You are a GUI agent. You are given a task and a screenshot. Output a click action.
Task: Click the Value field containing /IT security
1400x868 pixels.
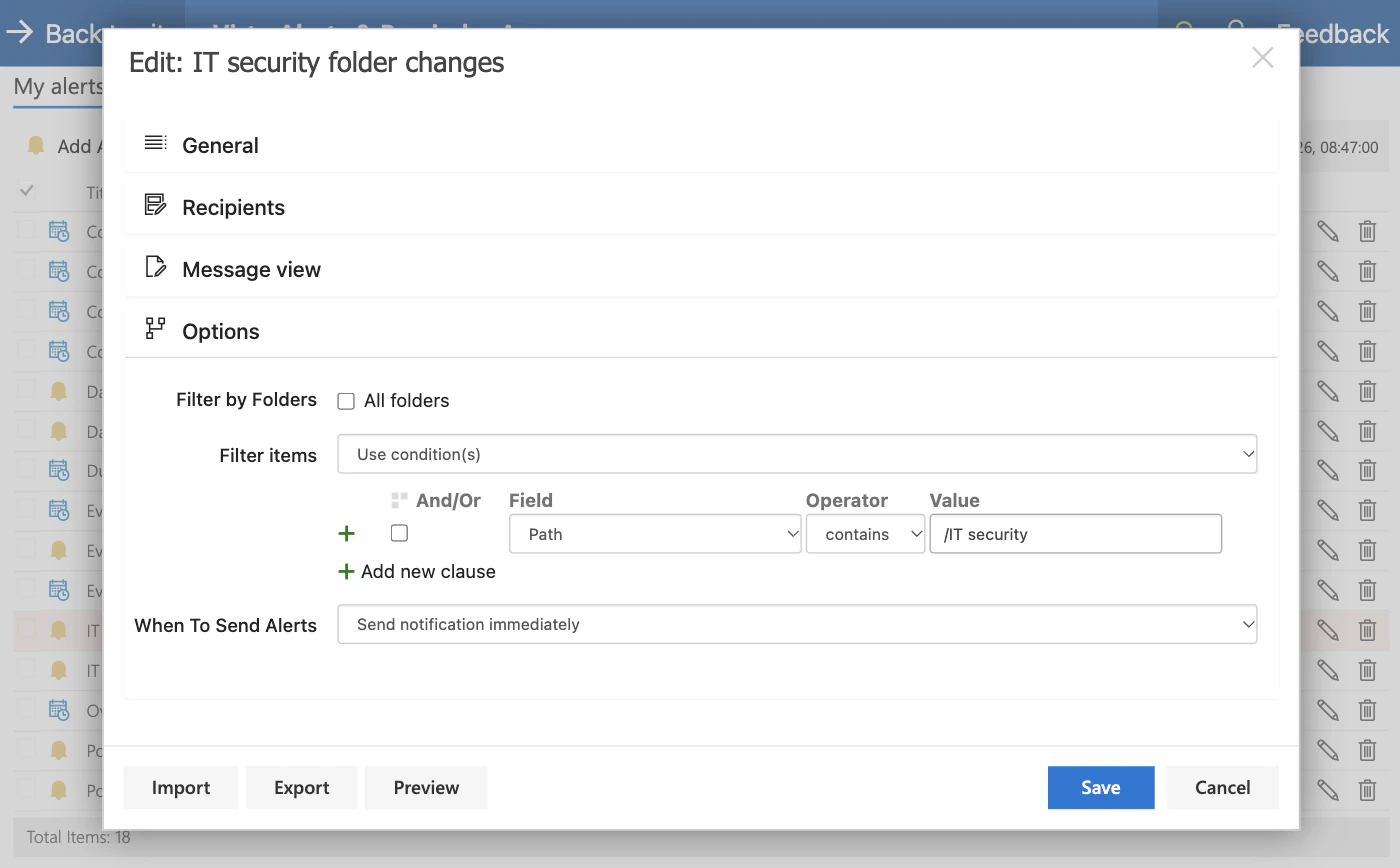coord(1076,534)
